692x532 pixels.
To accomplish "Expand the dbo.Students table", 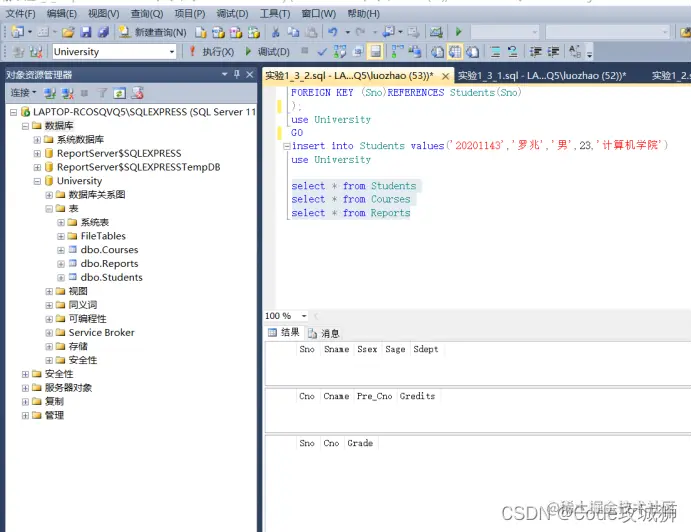I will click(x=61, y=278).
